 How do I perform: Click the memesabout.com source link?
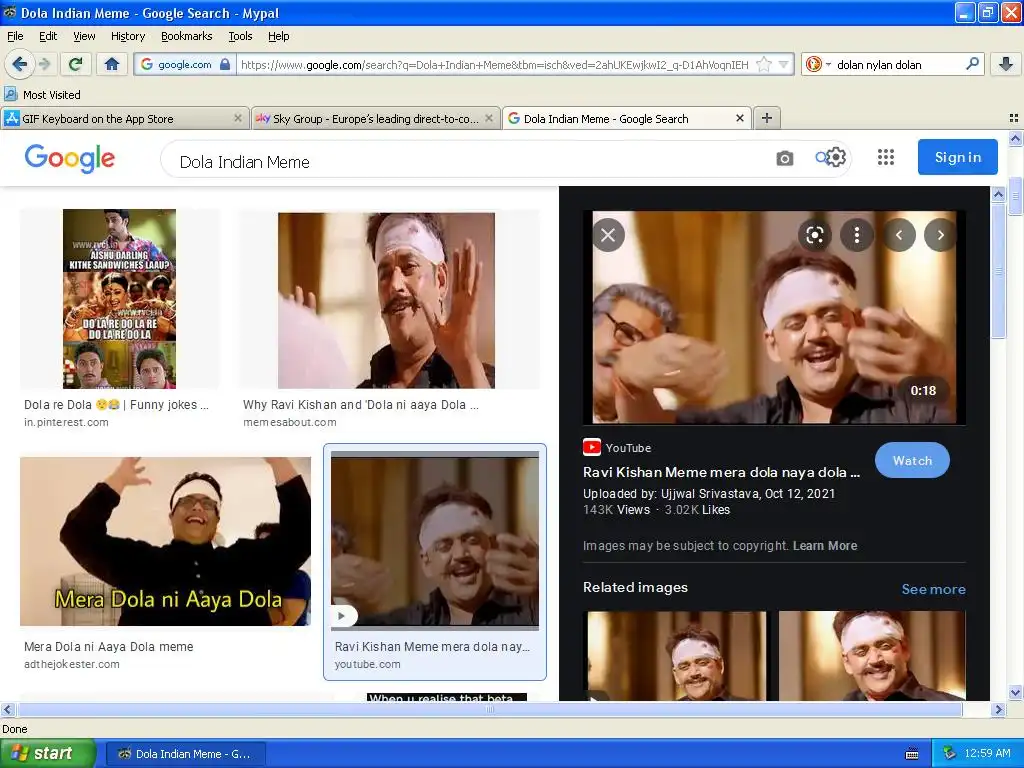click(x=290, y=423)
